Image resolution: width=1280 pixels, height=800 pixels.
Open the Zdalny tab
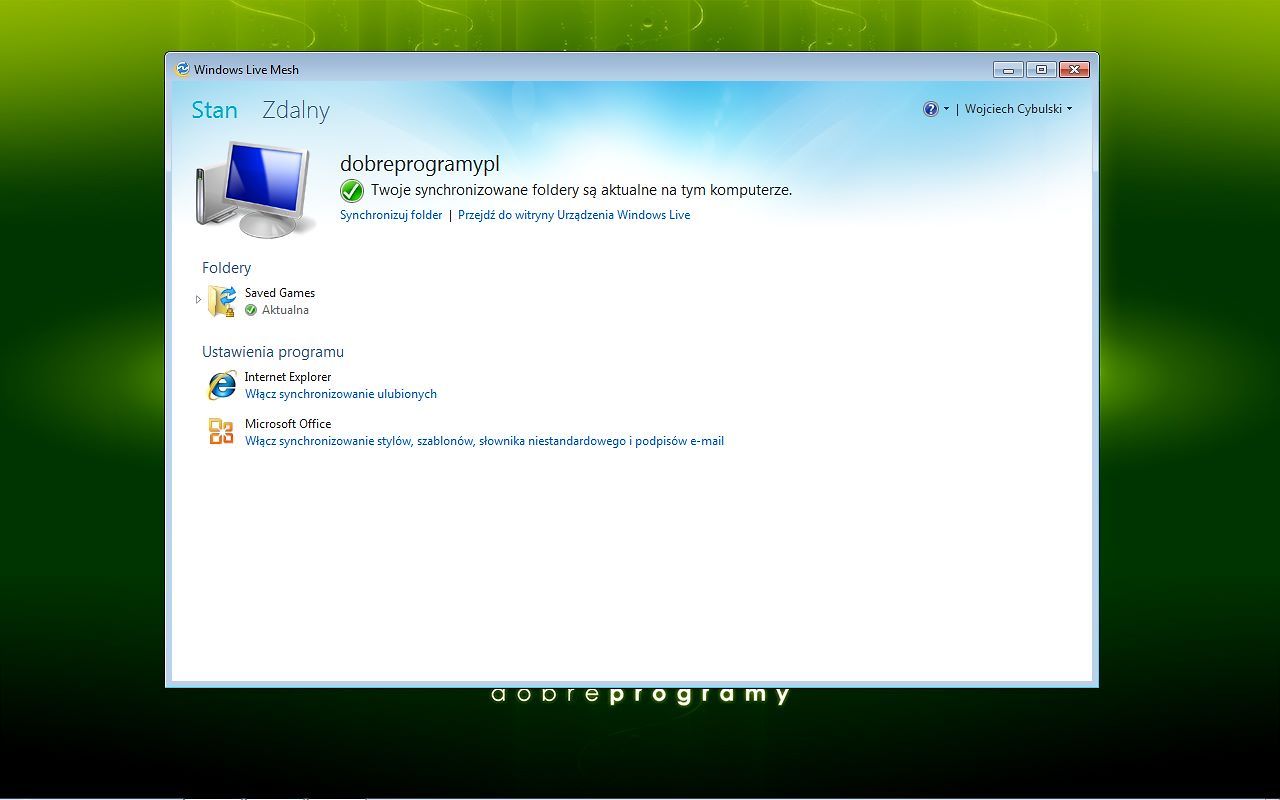[296, 110]
